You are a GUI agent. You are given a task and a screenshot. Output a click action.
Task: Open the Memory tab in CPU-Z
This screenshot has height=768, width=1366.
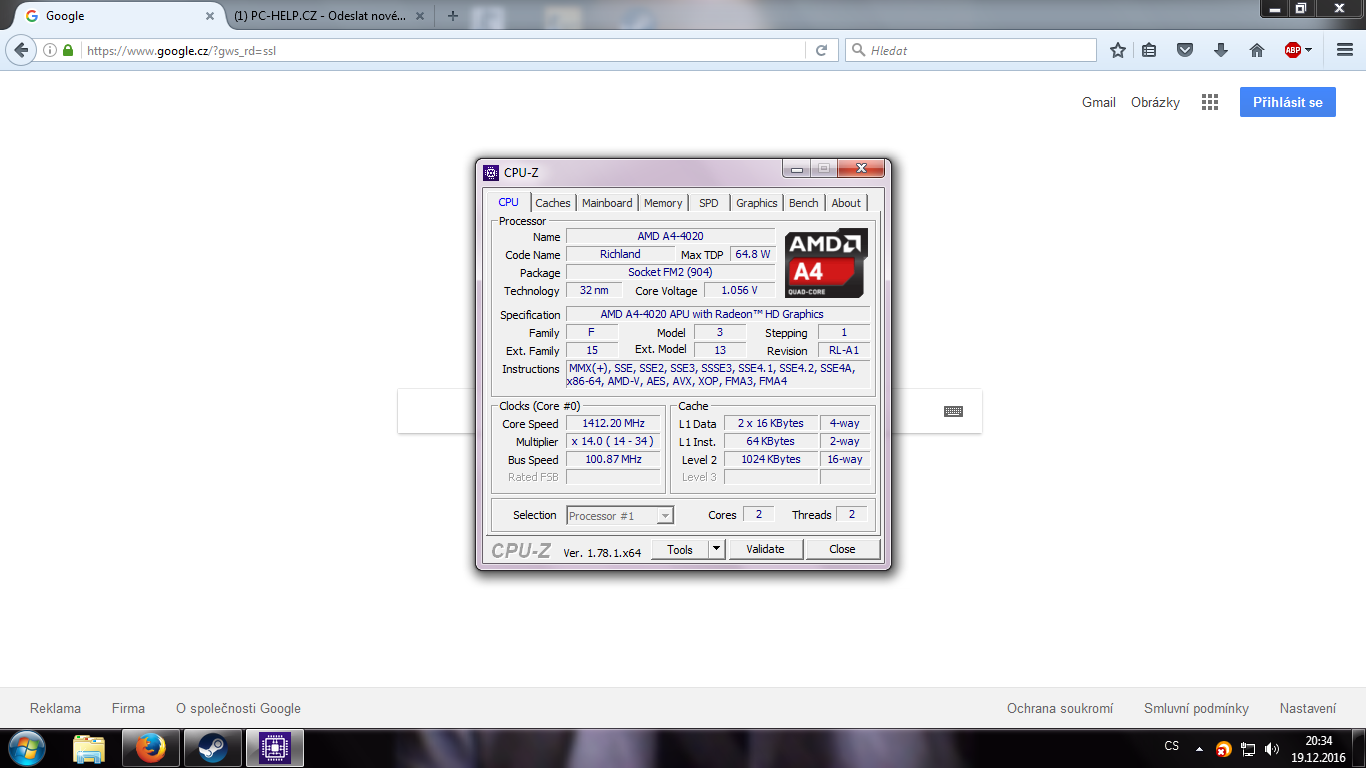(x=663, y=203)
